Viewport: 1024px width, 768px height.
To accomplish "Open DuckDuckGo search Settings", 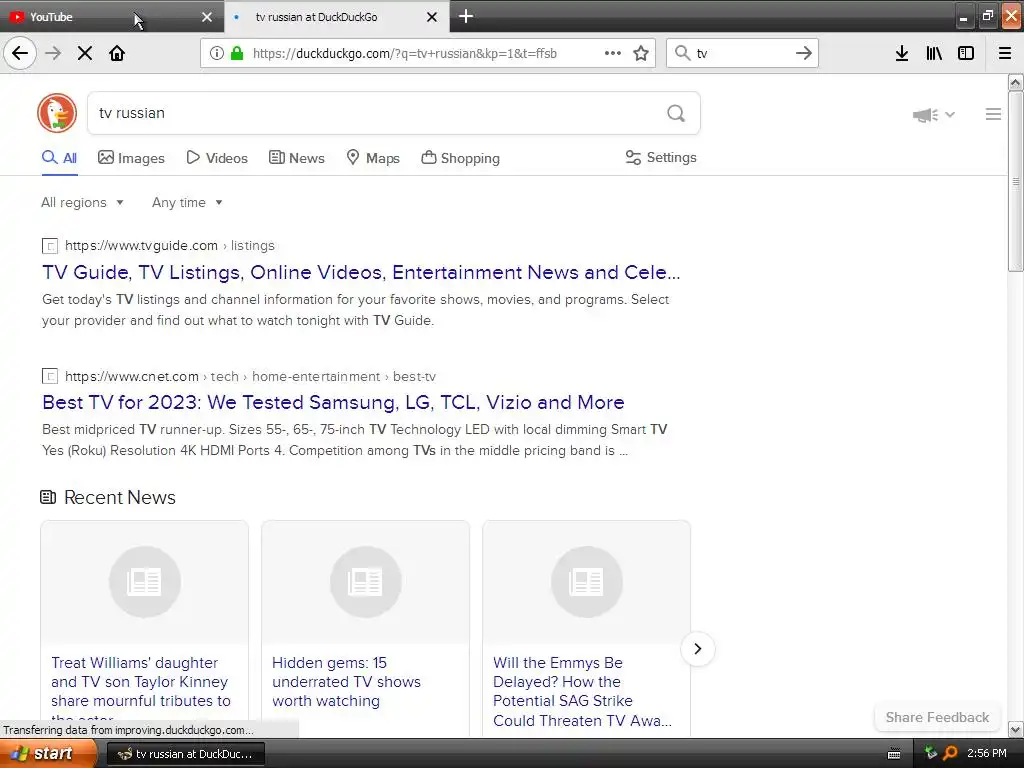I will [661, 157].
